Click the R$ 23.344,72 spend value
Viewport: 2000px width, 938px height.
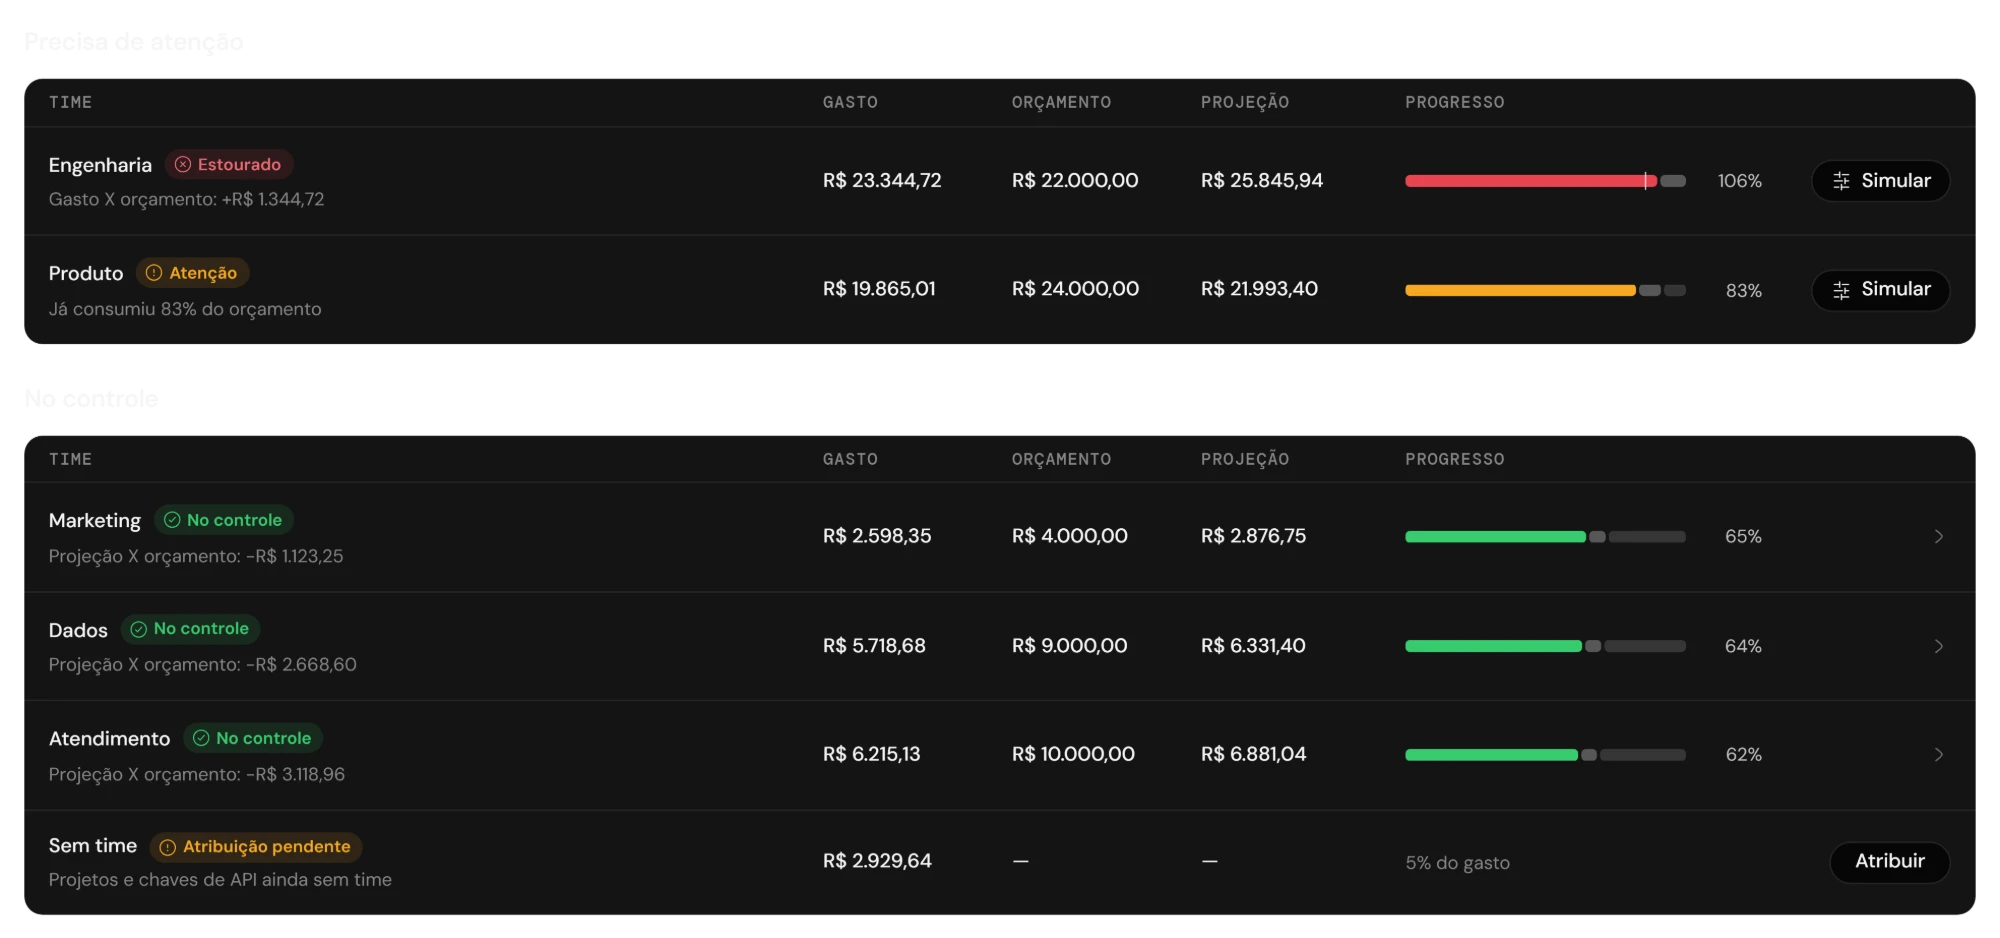point(882,181)
